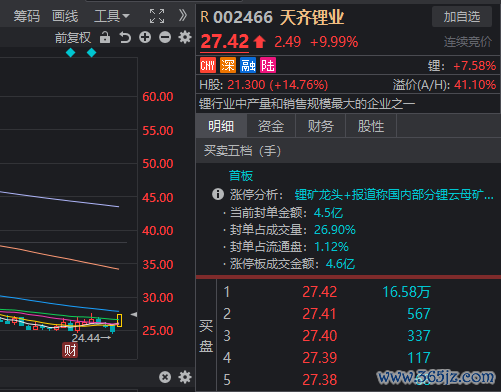
Task: Expand more toolbar options double chevron
Action: (x=183, y=15)
